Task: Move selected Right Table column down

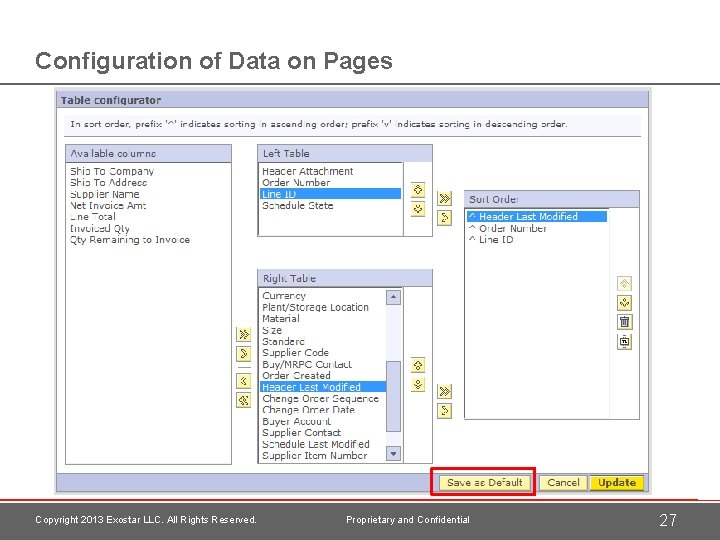Action: [418, 385]
